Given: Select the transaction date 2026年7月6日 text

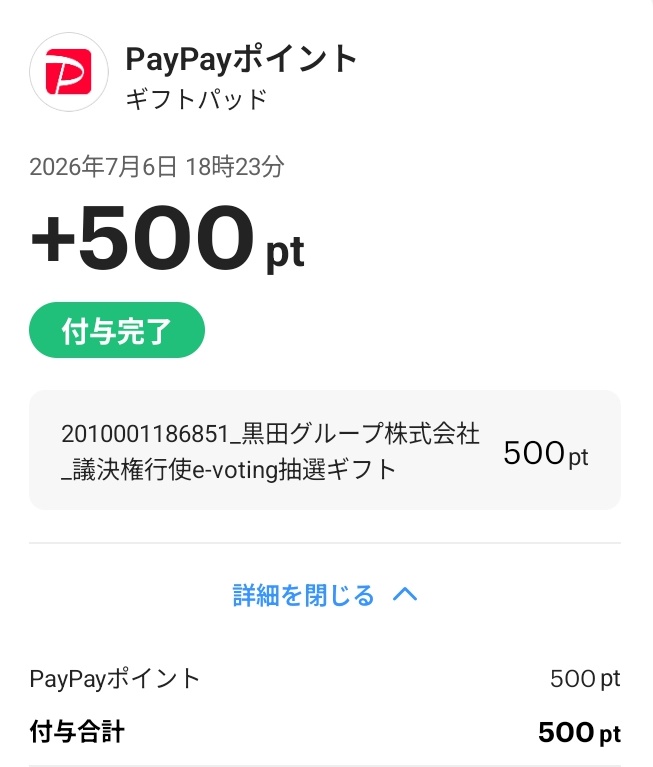Looking at the screenshot, I should click(103, 167).
